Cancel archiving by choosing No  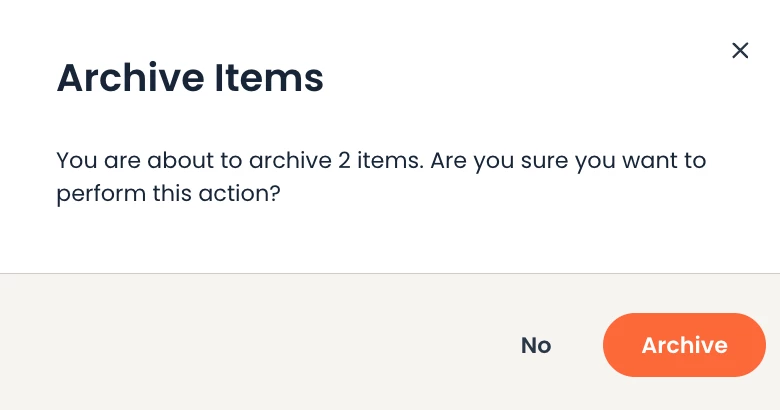[536, 345]
